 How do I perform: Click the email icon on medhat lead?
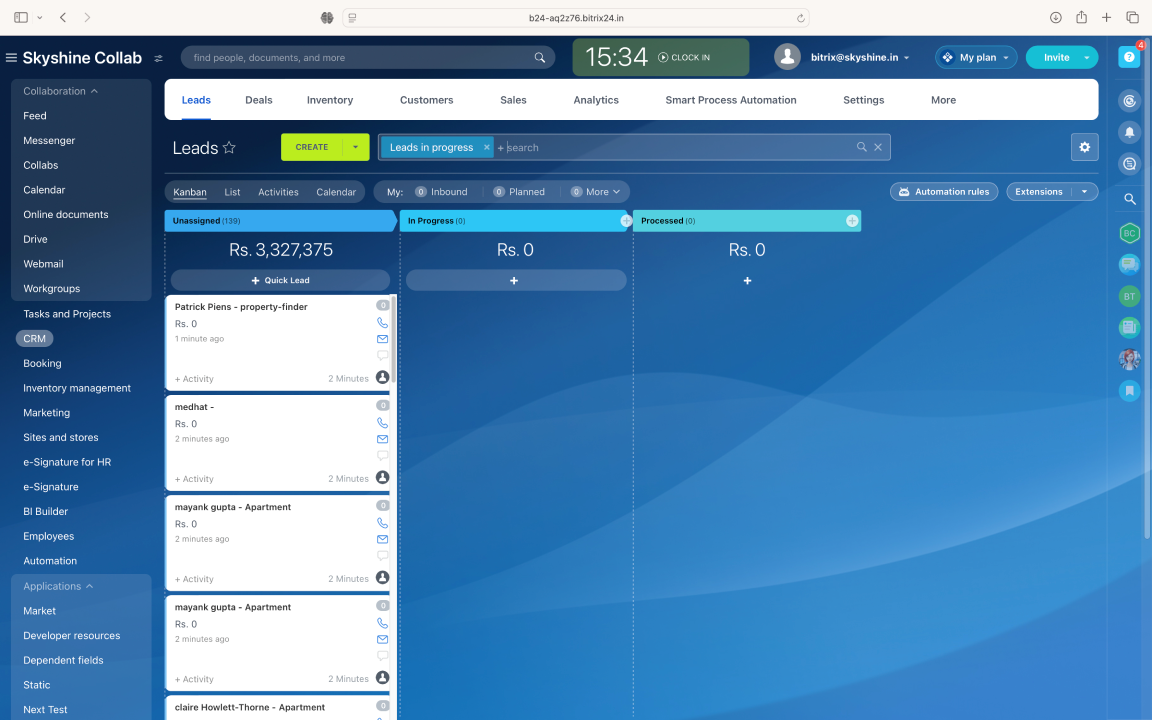(382, 439)
